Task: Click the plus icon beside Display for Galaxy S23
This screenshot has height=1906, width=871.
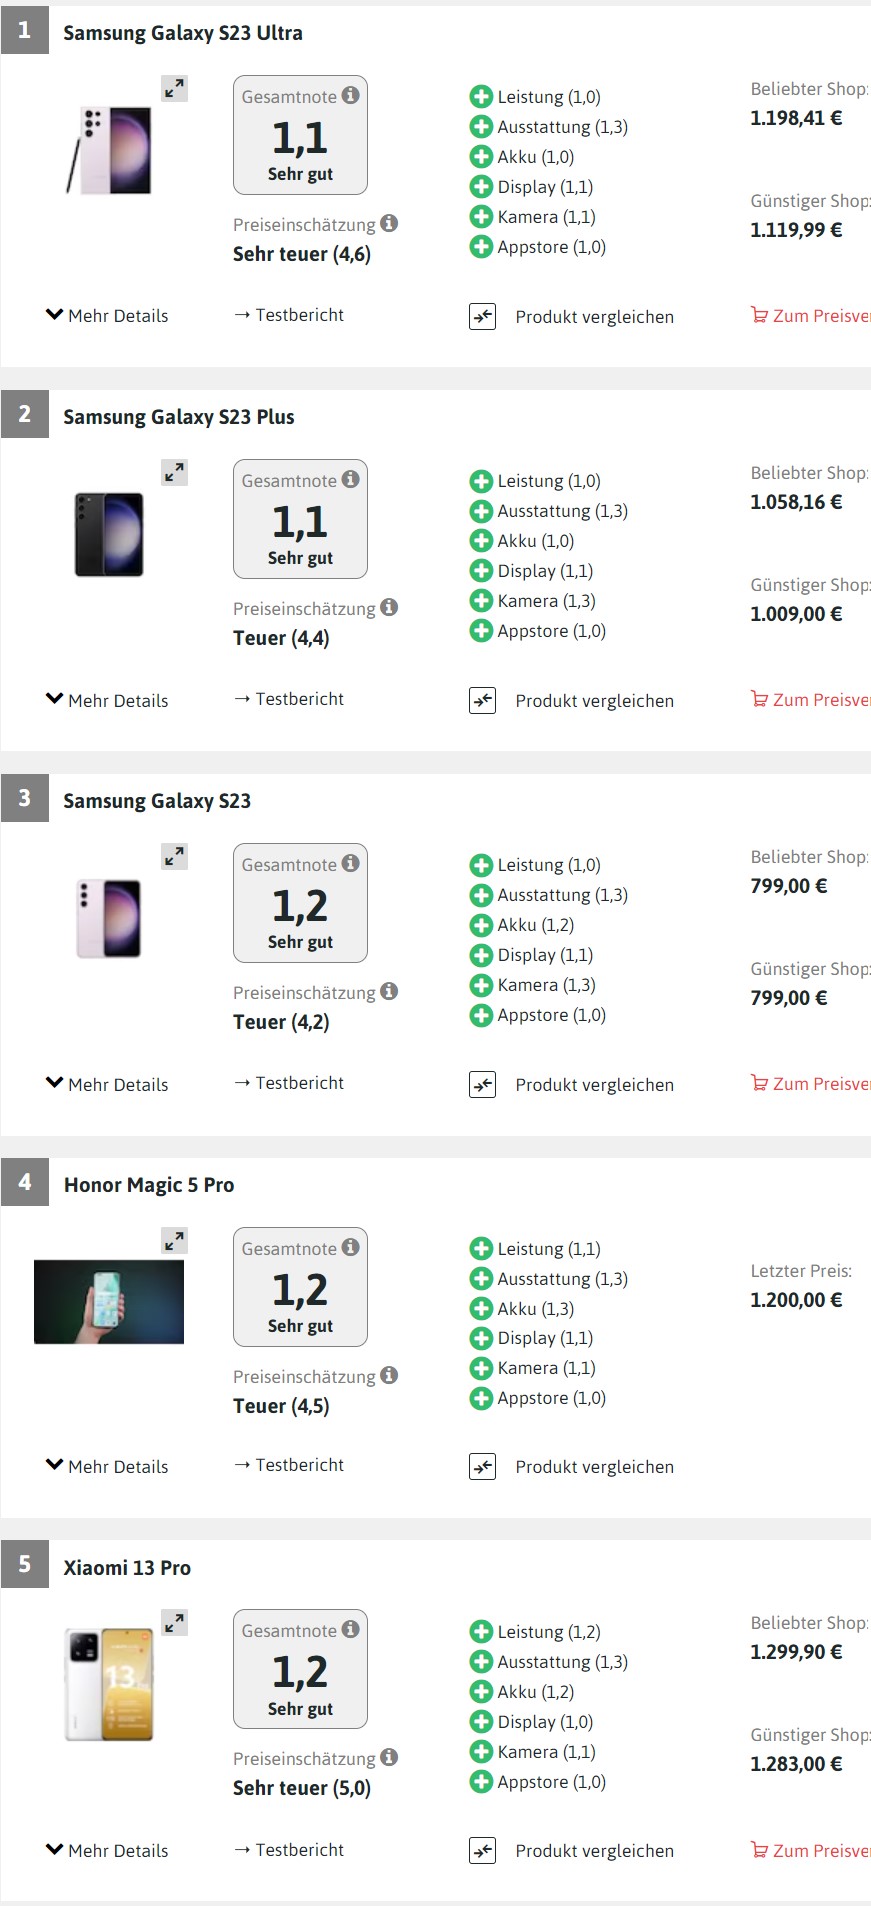Action: [x=480, y=955]
